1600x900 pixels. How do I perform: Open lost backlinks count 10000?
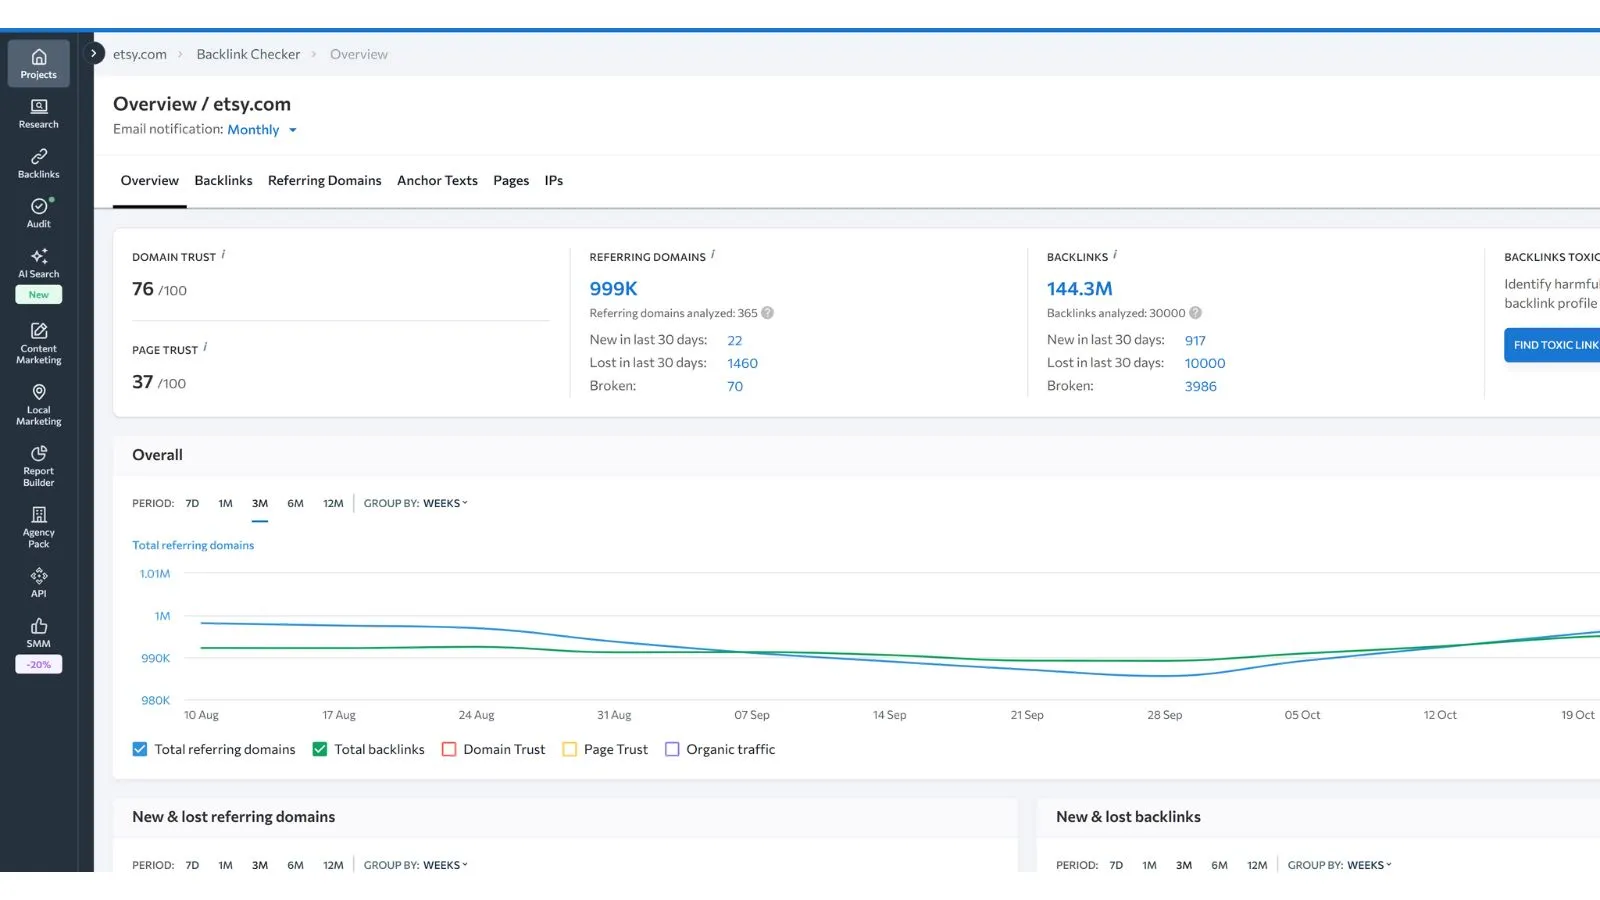click(x=1205, y=364)
